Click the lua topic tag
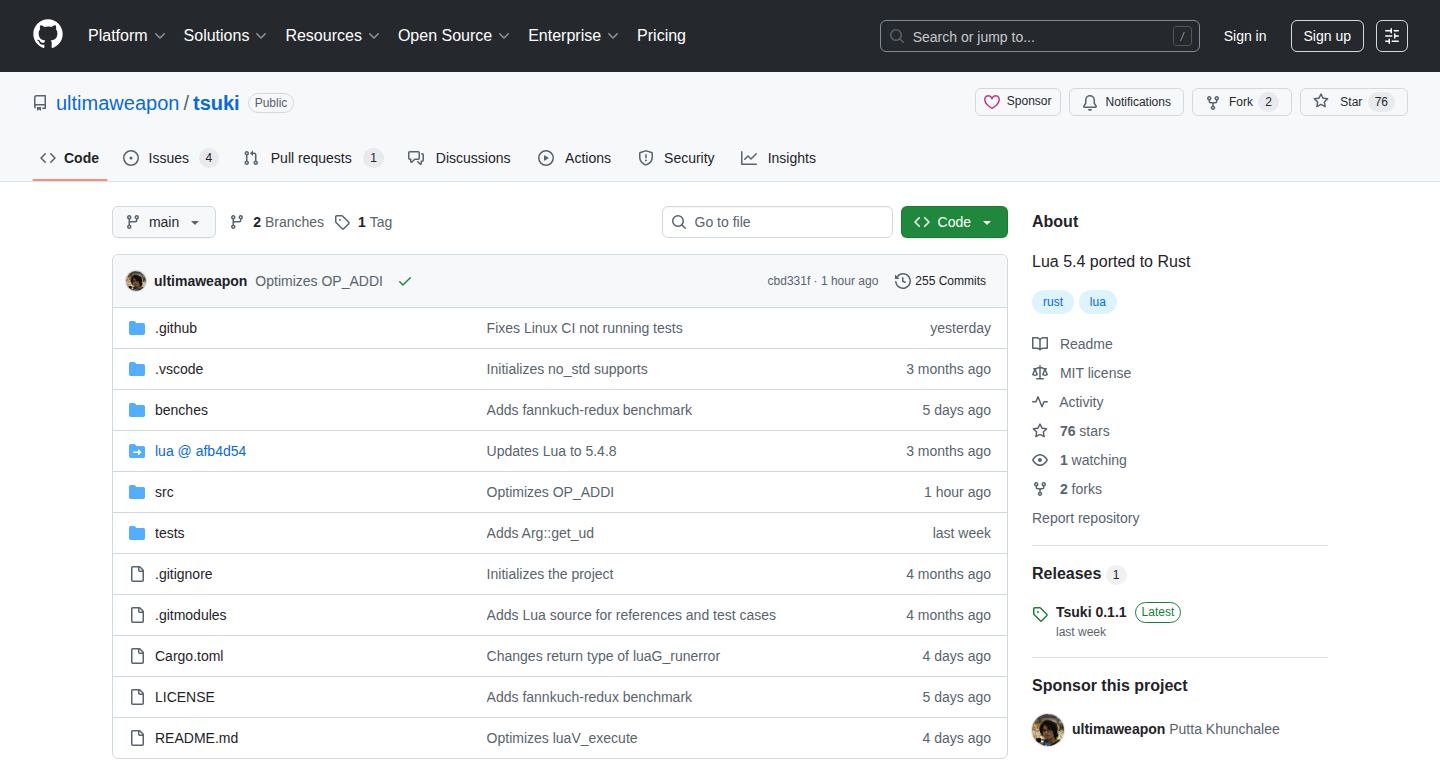This screenshot has height=761, width=1440. tap(1098, 302)
